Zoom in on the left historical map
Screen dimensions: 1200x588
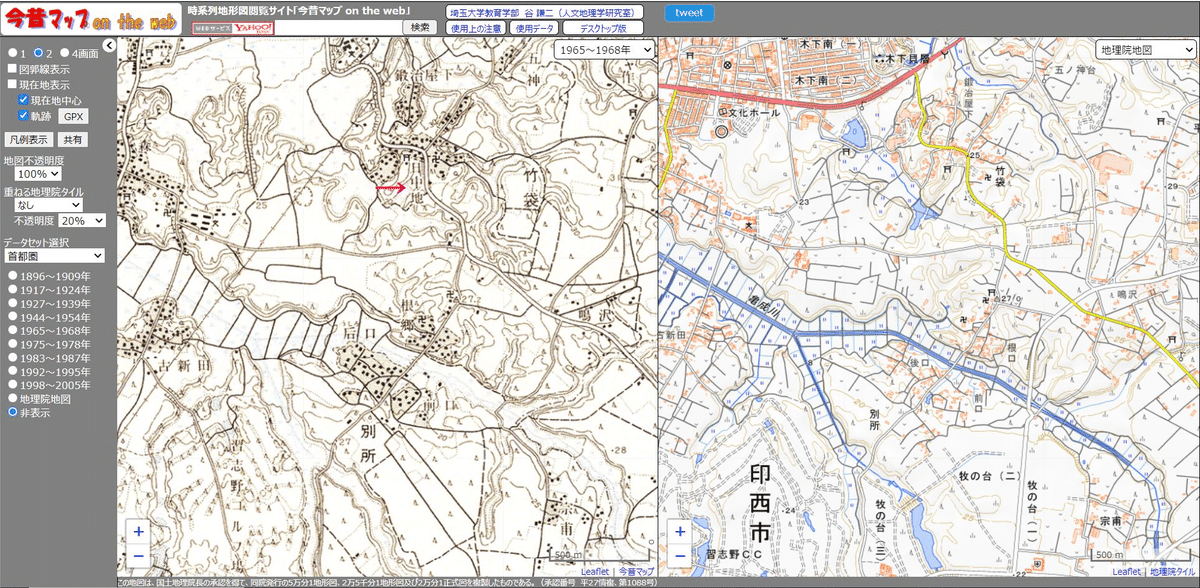tap(138, 531)
